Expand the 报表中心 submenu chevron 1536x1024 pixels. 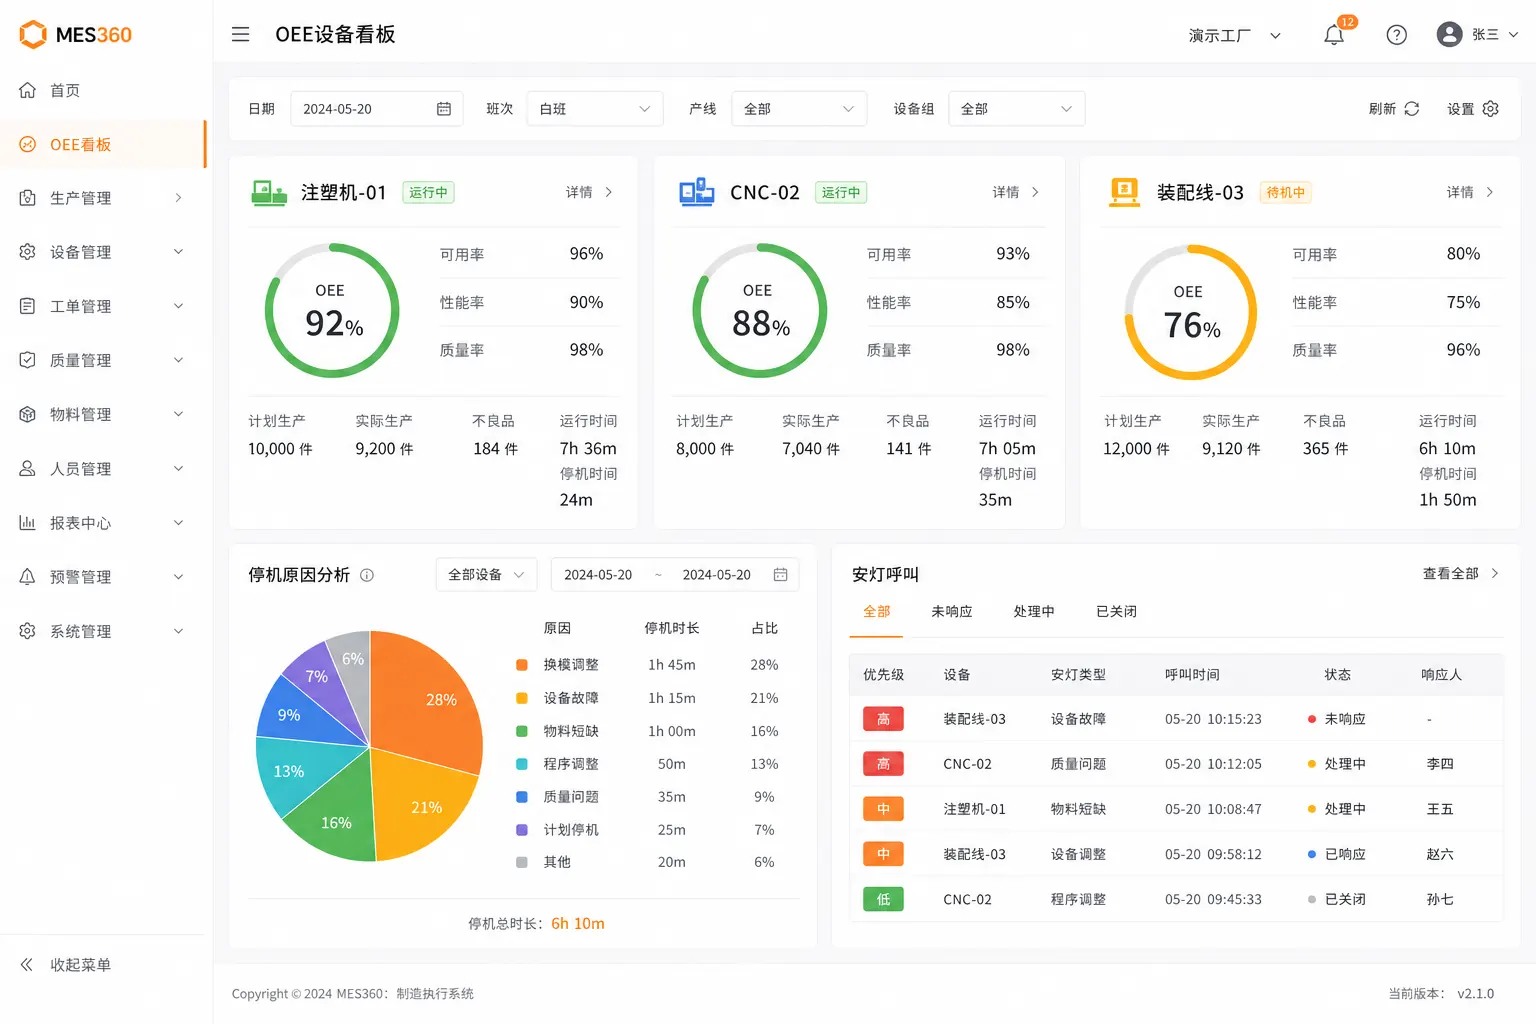pos(179,522)
